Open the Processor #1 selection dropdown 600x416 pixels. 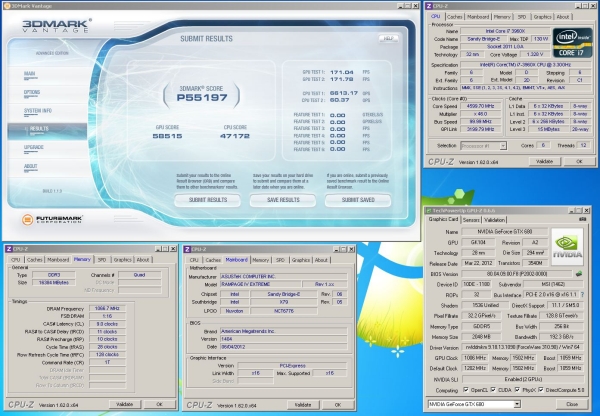(503, 145)
